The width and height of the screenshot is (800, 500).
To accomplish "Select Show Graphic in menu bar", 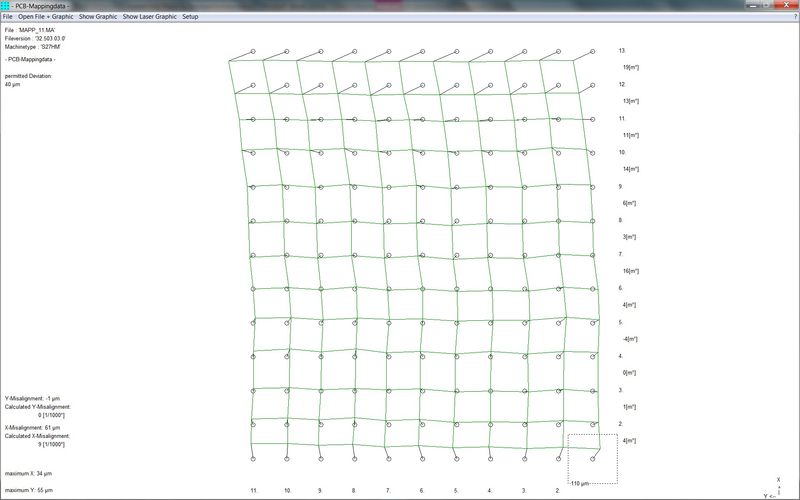I will tap(98, 17).
